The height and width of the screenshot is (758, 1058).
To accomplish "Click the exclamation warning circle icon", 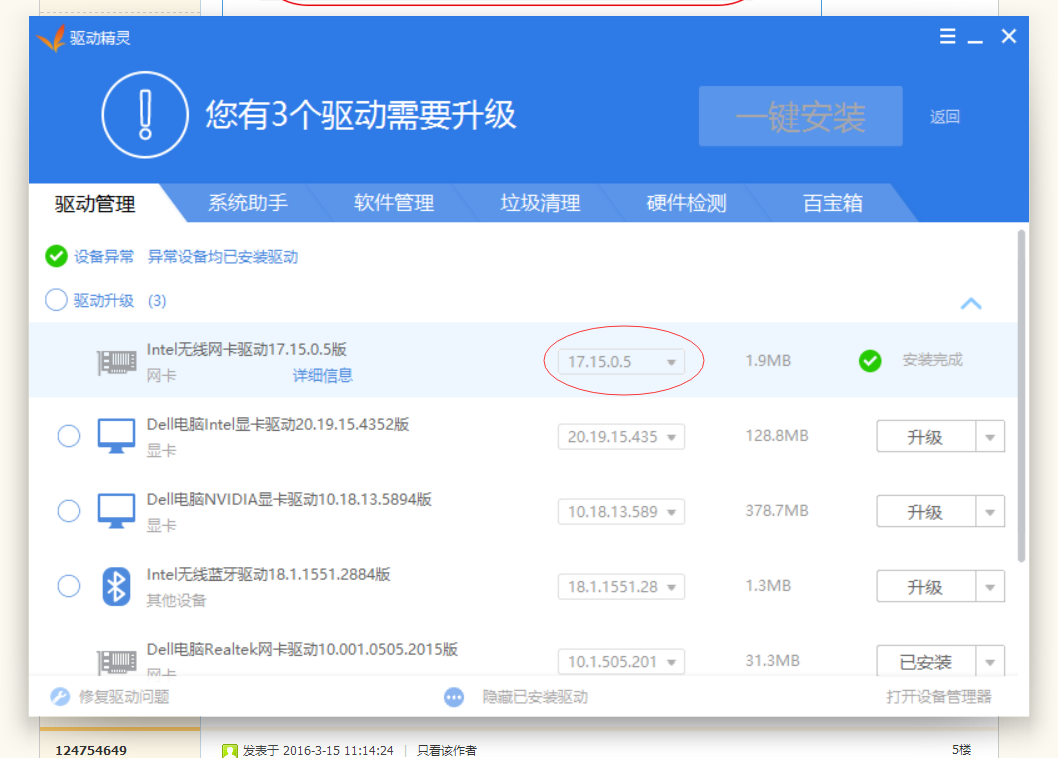I will pyautogui.click(x=145, y=115).
